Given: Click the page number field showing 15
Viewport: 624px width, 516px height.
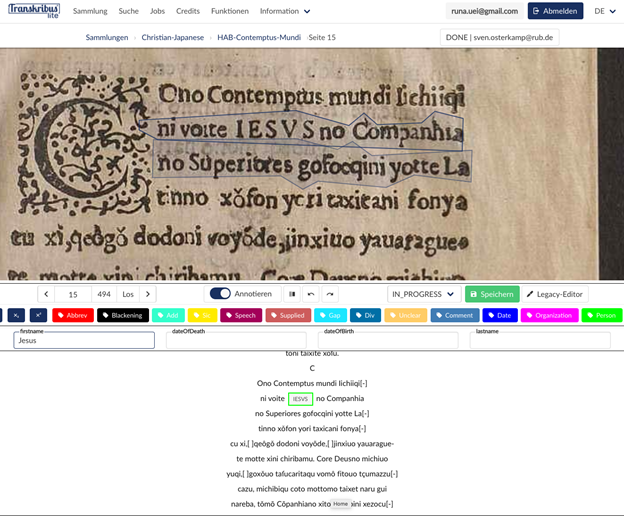Looking at the screenshot, I should pos(73,294).
